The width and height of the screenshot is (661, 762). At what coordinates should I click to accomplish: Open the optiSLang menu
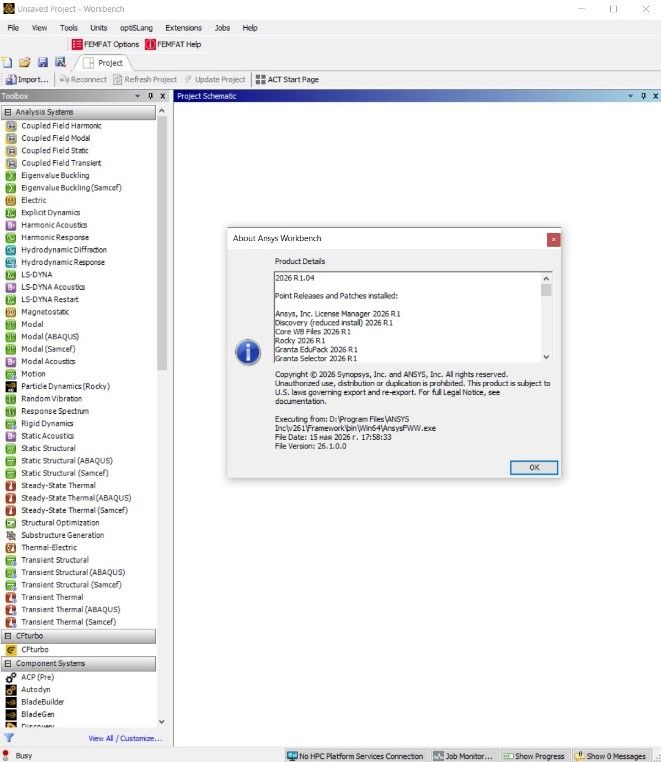tap(136, 28)
